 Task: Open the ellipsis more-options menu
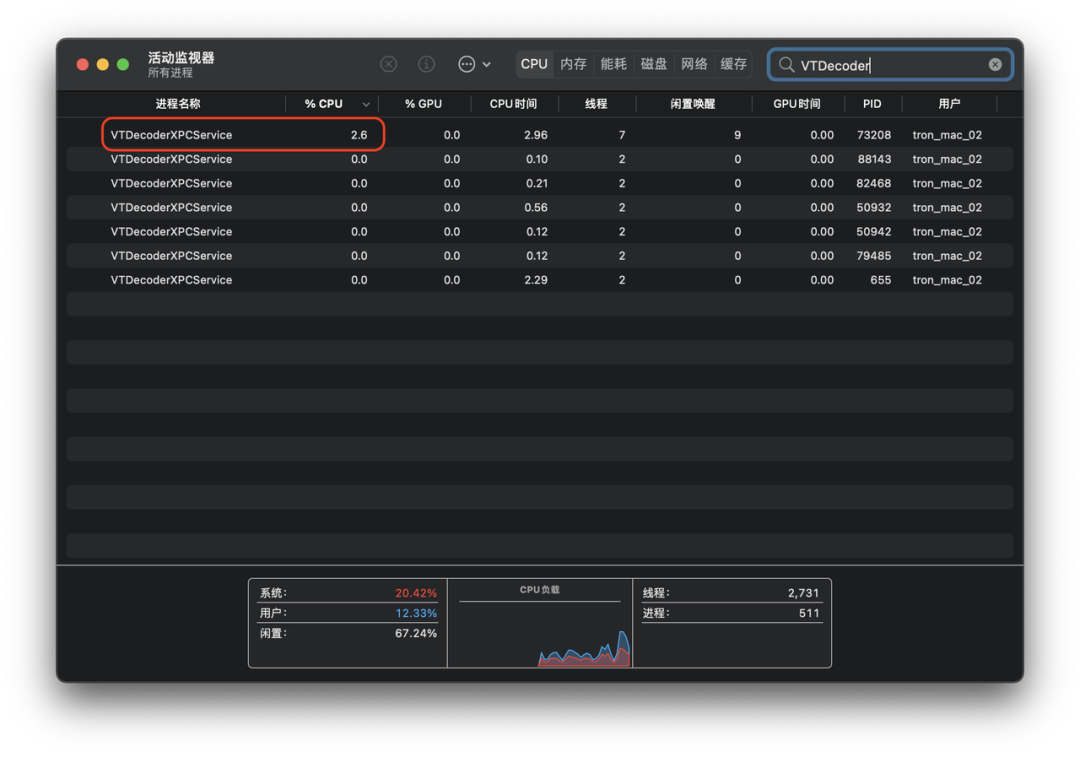pyautogui.click(x=474, y=64)
